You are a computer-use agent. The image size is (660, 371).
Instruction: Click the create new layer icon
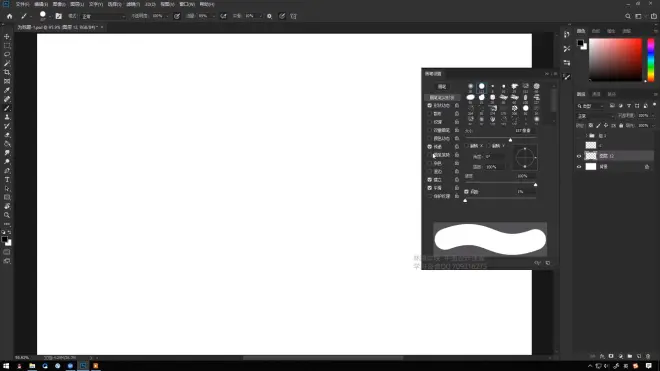[x=639, y=356]
